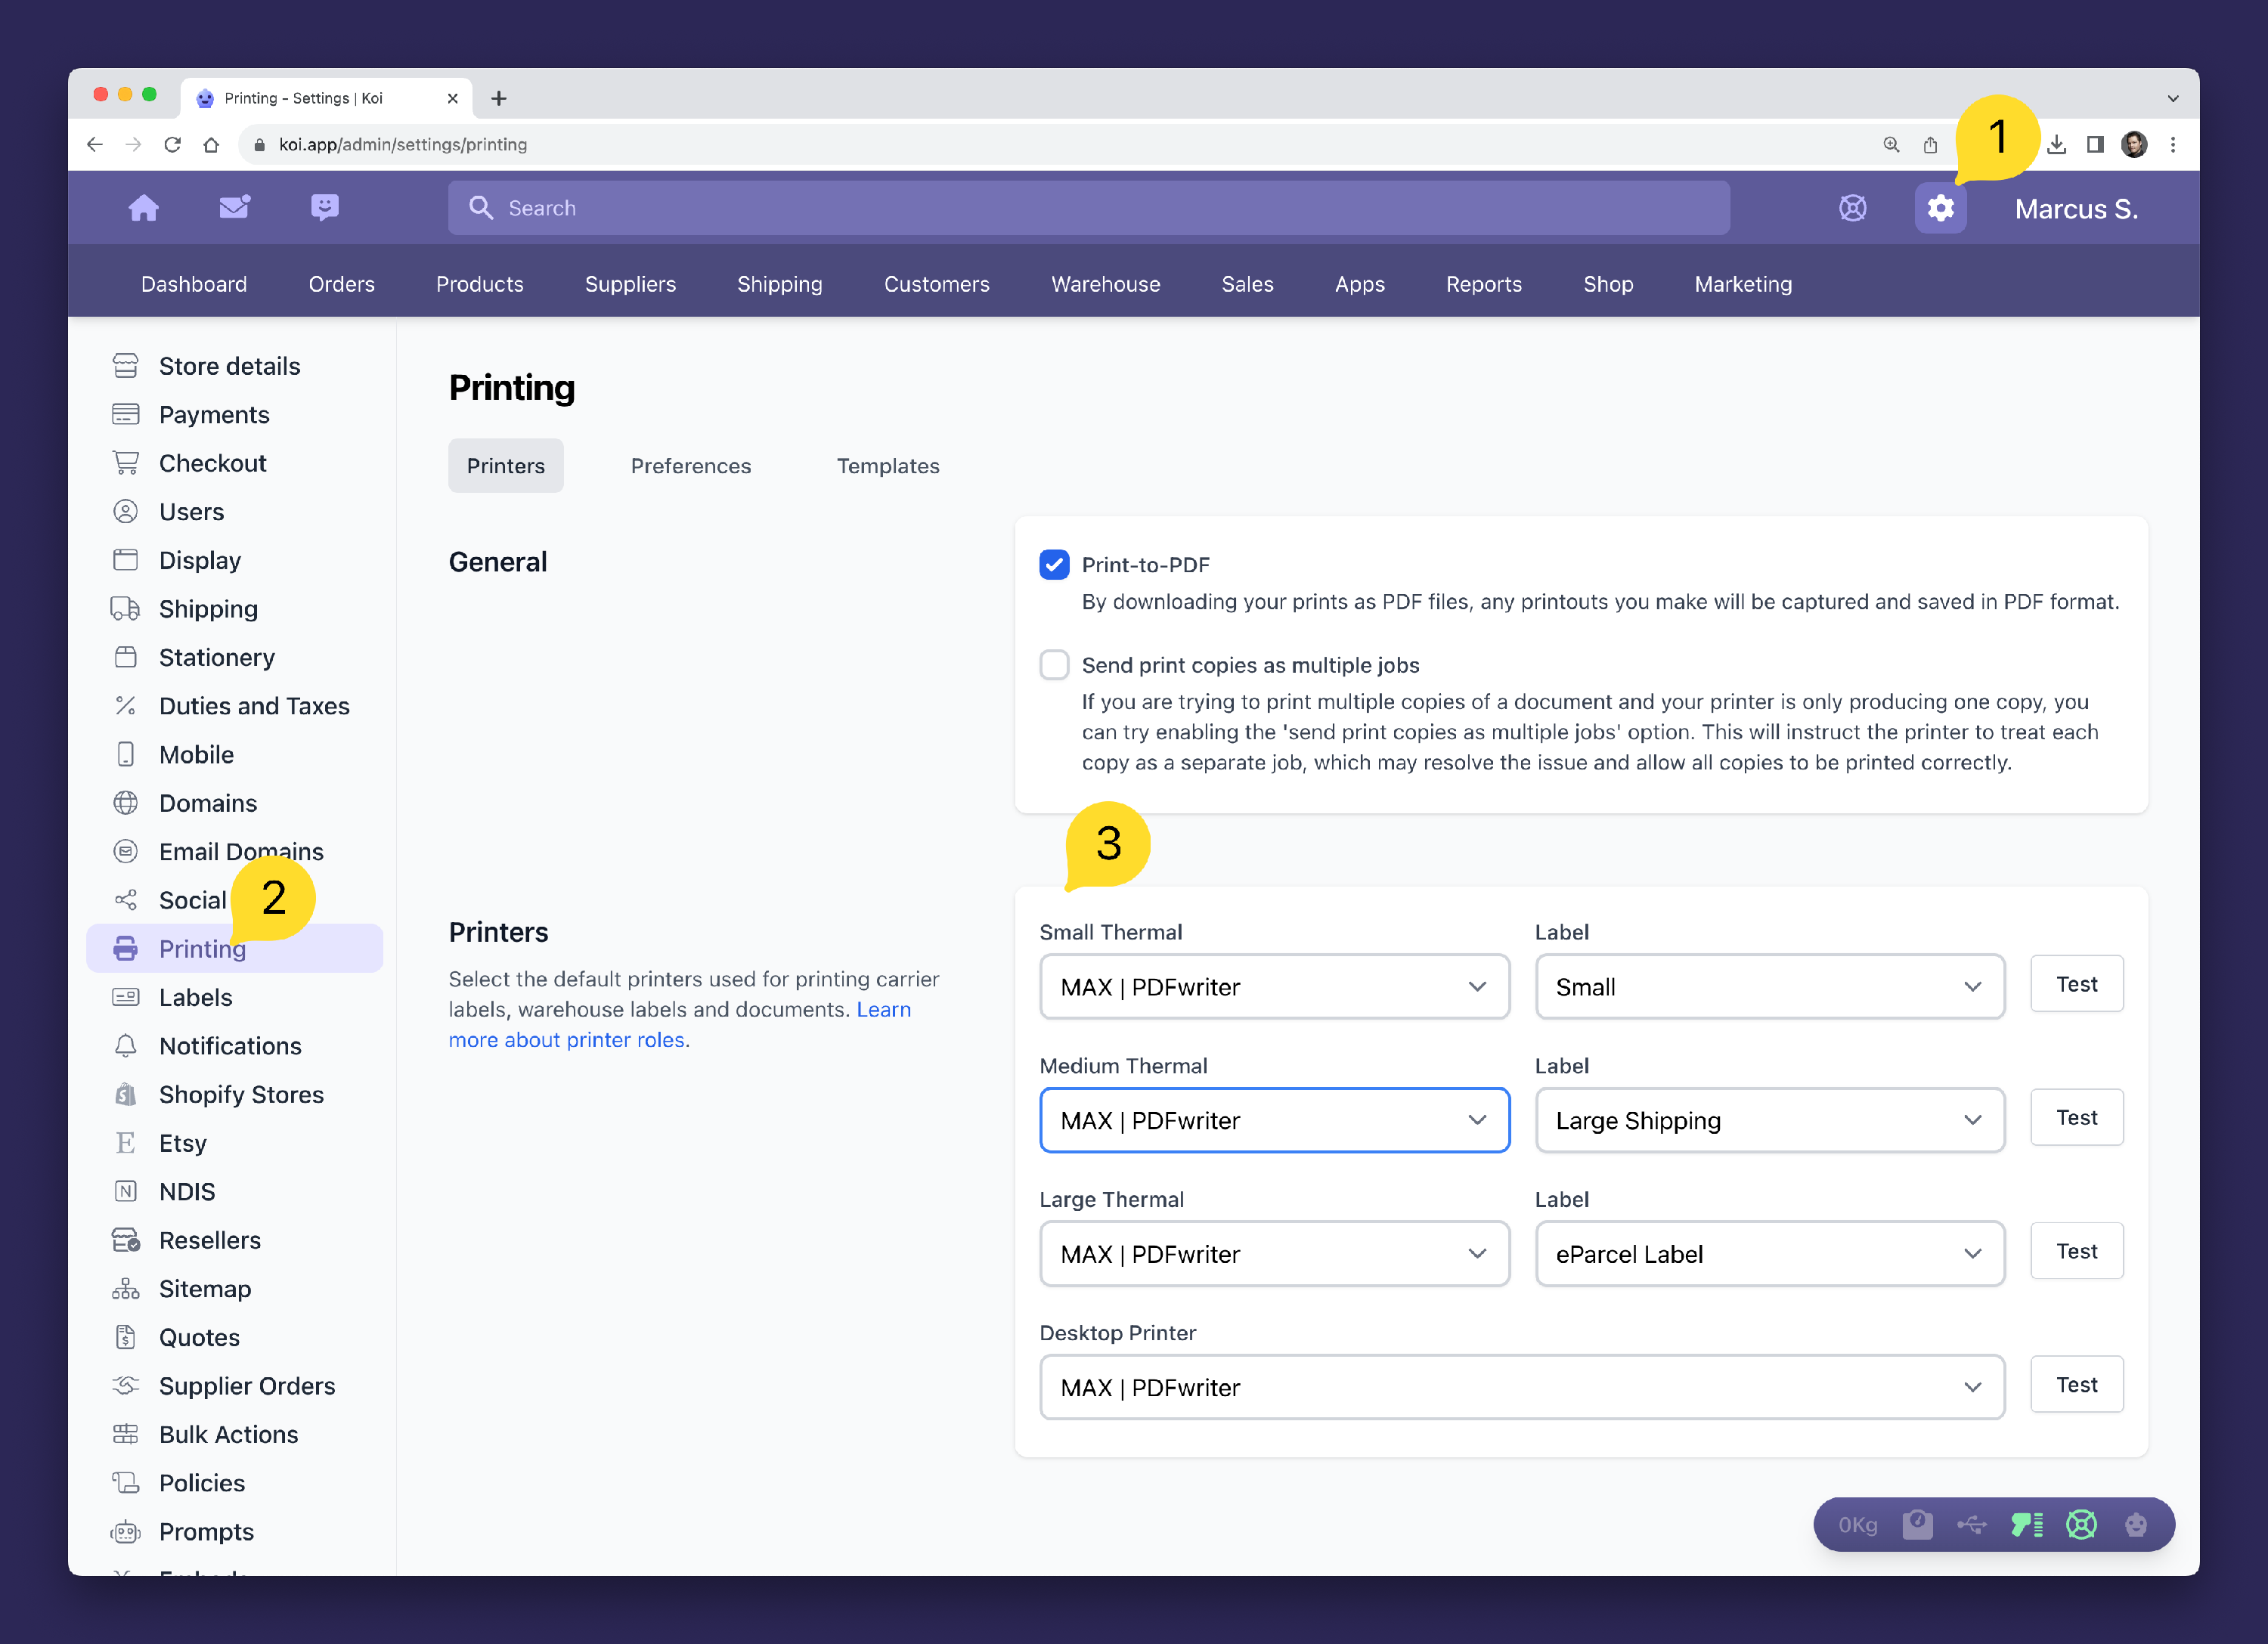This screenshot has width=2268, height=1644.
Task: Click the home icon in purple header
Action: [x=144, y=207]
